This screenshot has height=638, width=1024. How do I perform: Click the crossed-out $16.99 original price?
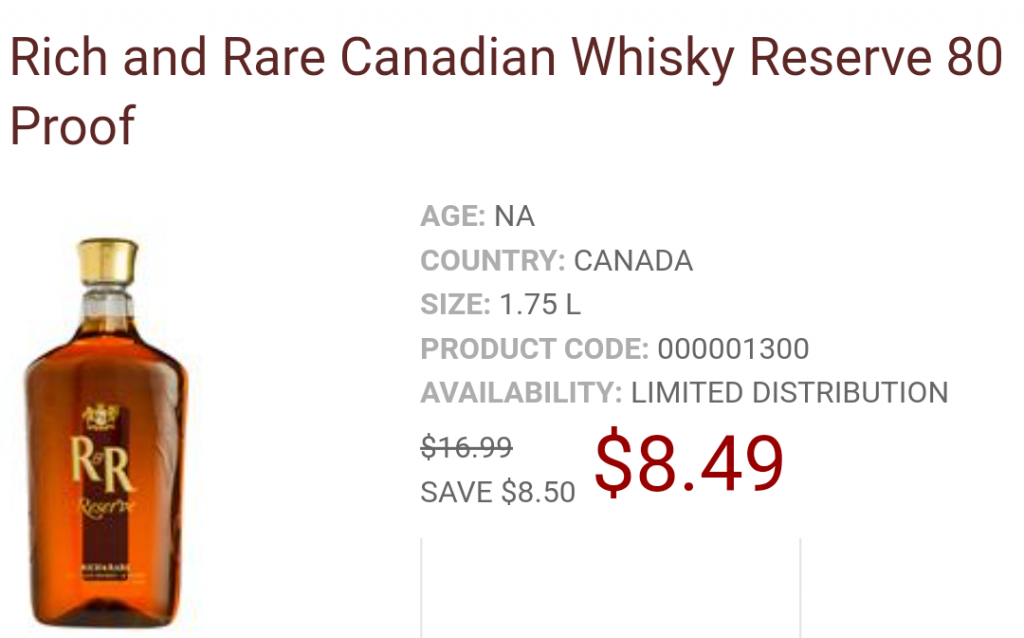467,448
